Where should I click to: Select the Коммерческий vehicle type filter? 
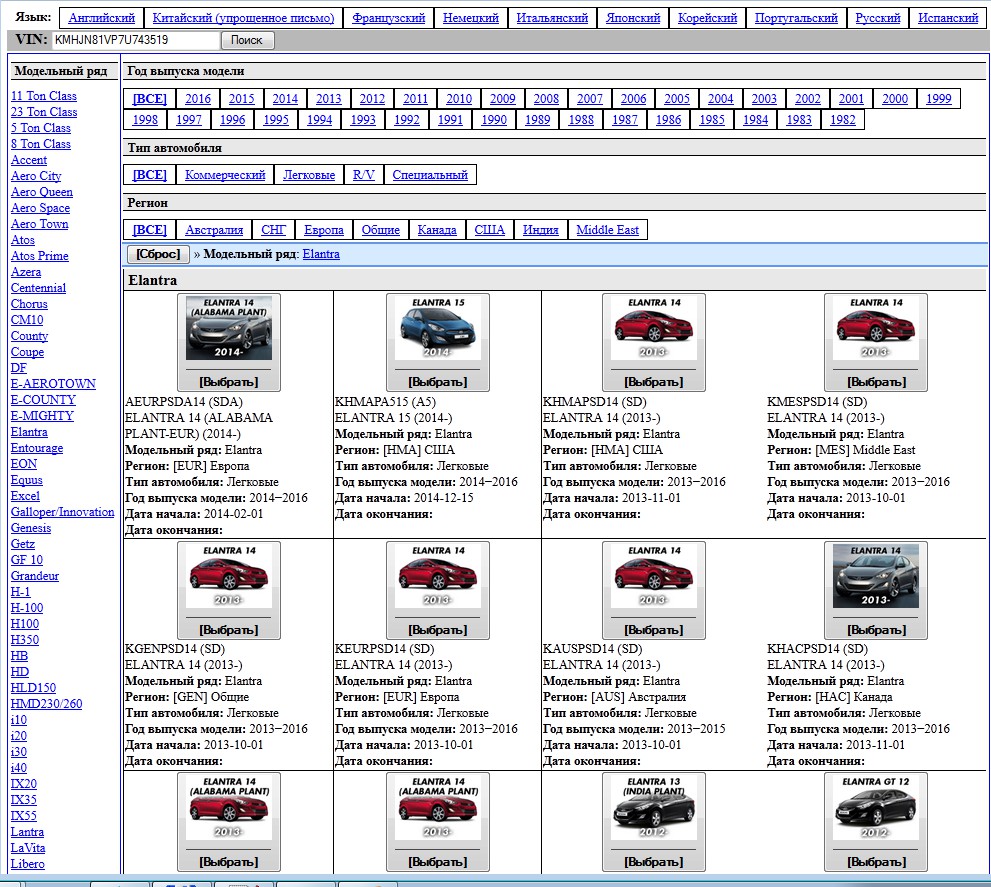[225, 175]
